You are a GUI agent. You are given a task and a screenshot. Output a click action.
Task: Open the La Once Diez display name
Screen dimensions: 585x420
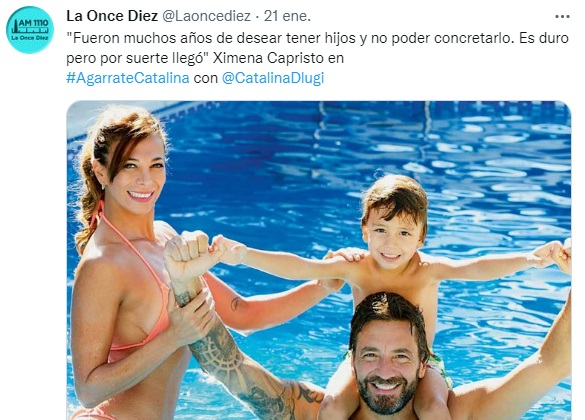(x=112, y=16)
